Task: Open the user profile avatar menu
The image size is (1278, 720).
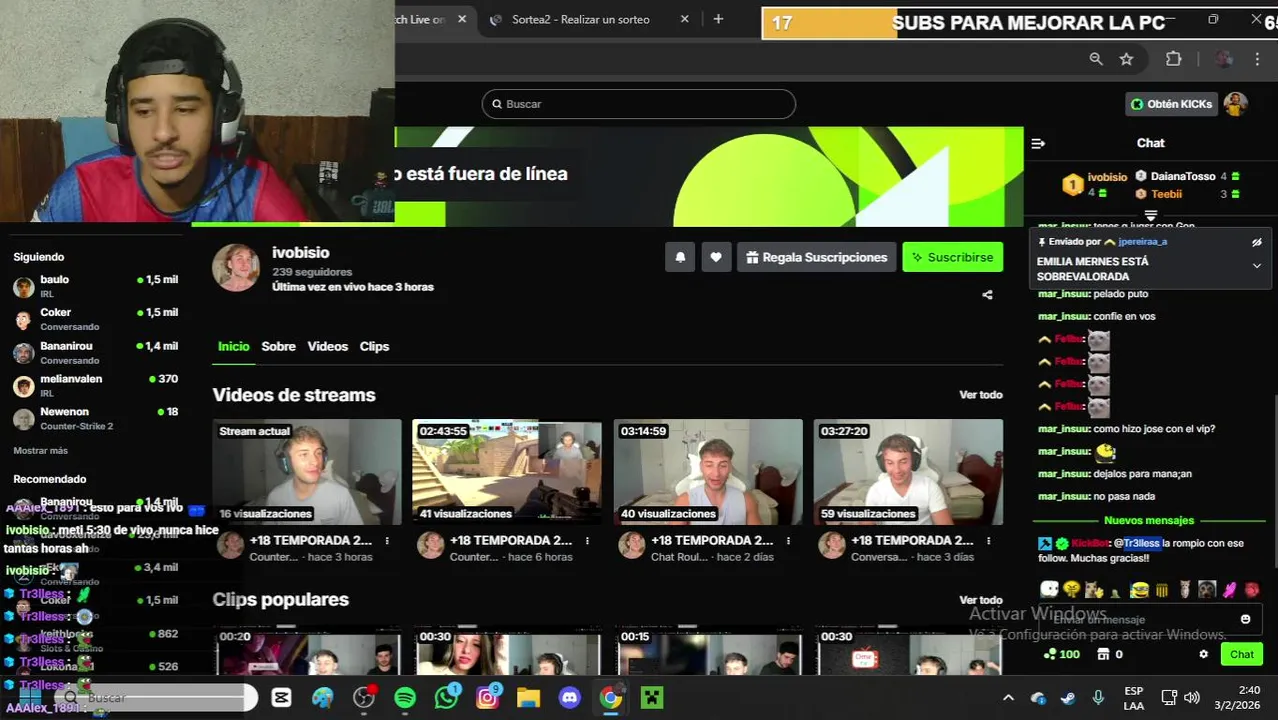Action: point(1236,104)
